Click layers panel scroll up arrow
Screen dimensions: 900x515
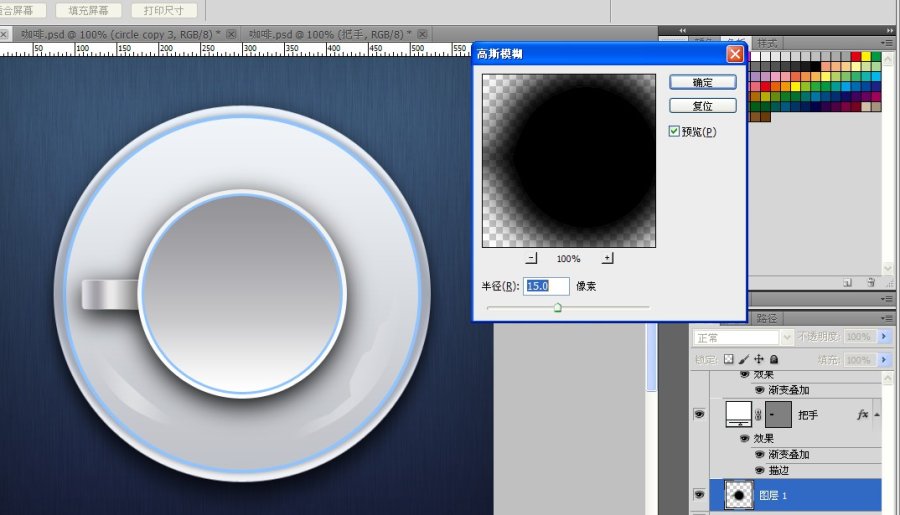tap(888, 378)
